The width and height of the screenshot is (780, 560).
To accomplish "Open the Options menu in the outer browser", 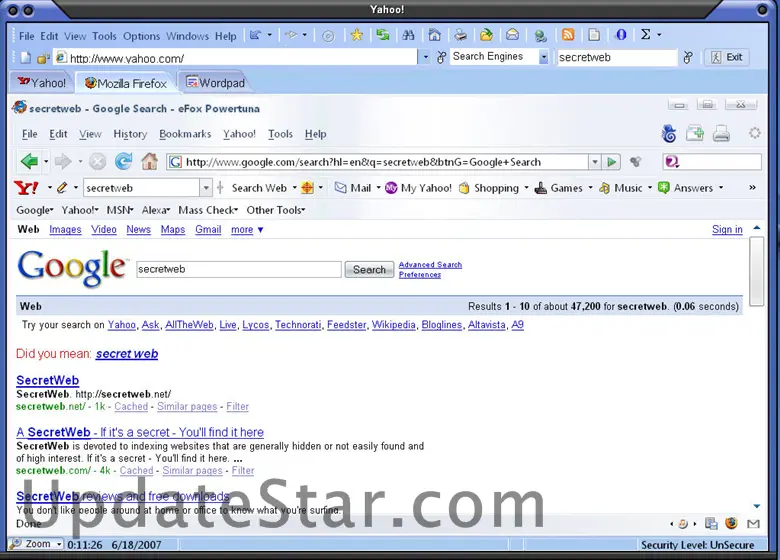I will pyautogui.click(x=141, y=36).
